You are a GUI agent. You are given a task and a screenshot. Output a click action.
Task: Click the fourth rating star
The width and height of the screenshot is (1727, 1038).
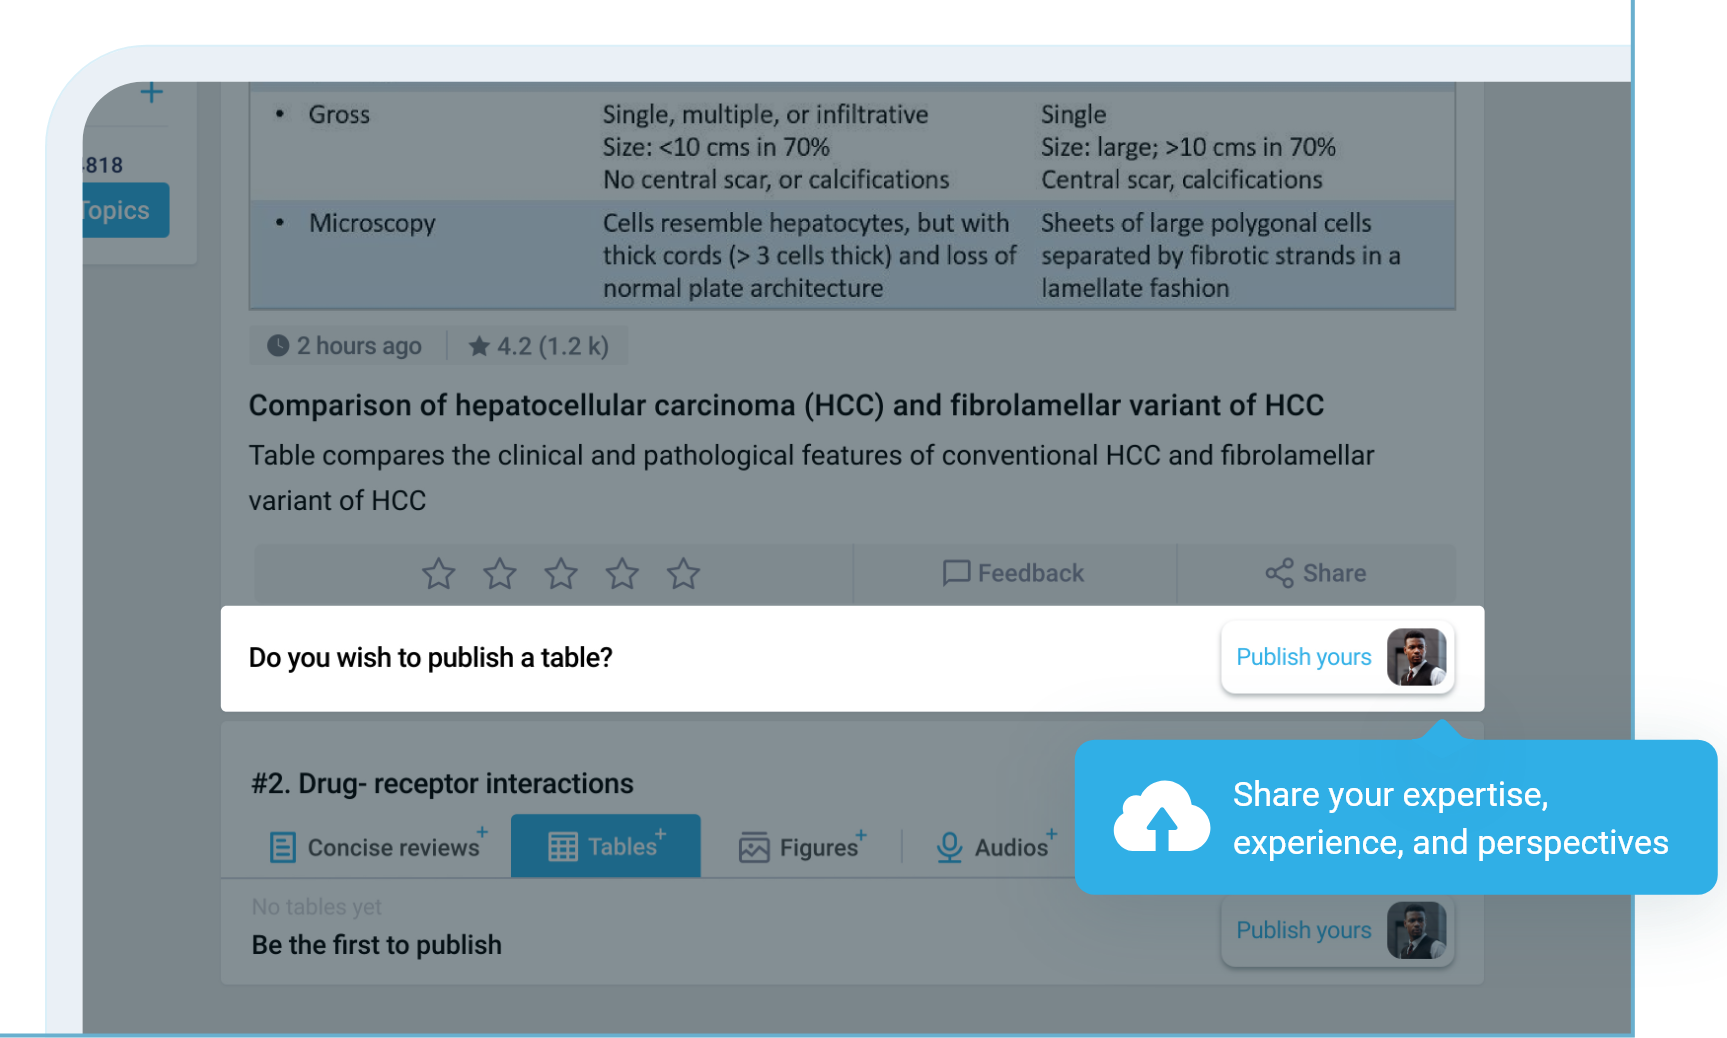click(x=622, y=574)
